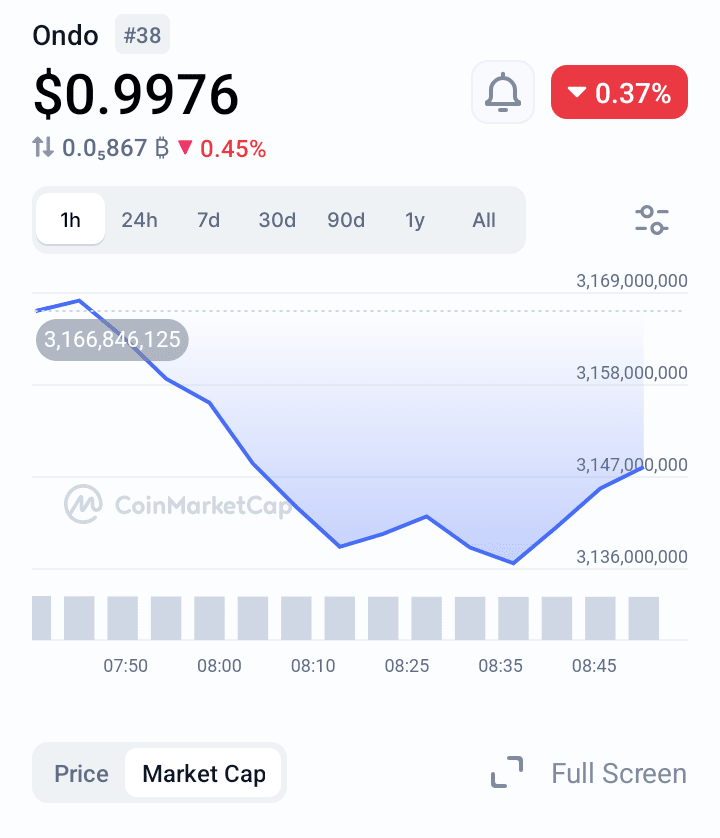
Task: Click the full screen expand icon
Action: (x=507, y=773)
